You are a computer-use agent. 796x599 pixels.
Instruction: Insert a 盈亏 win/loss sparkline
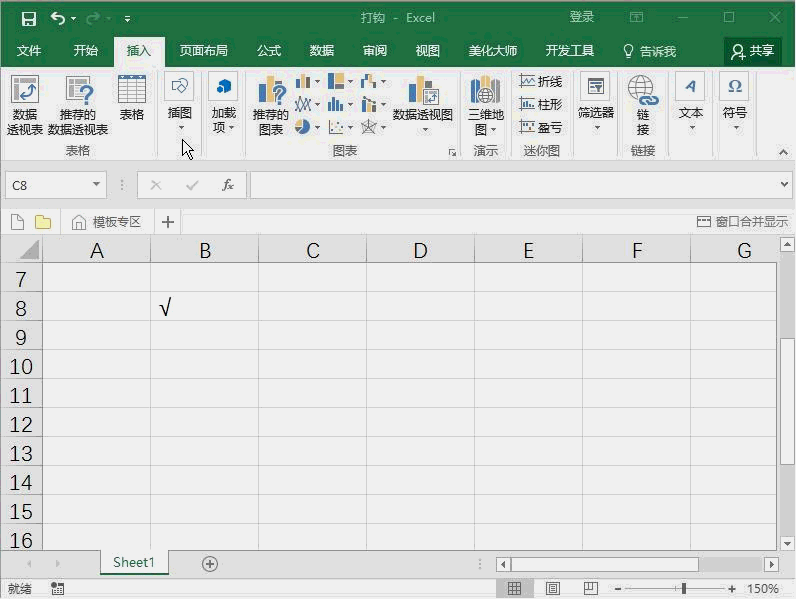pyautogui.click(x=541, y=127)
